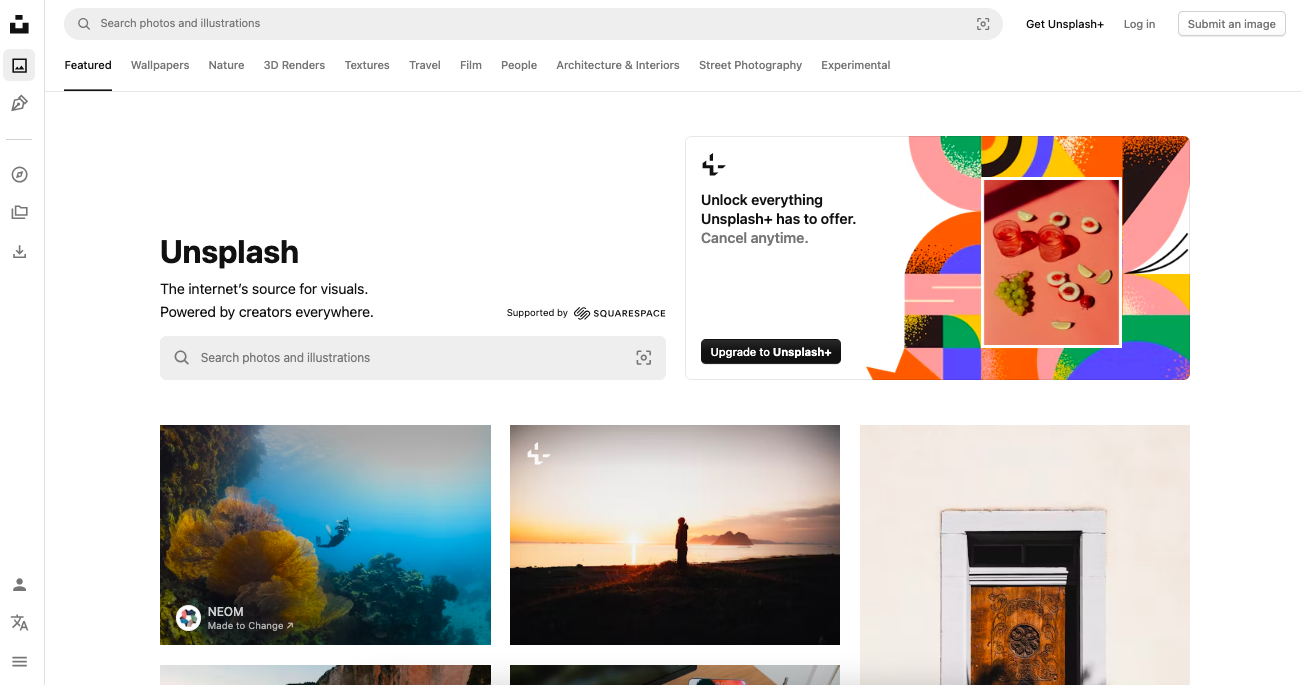Click the download arrow sidebar icon

[x=19, y=251]
